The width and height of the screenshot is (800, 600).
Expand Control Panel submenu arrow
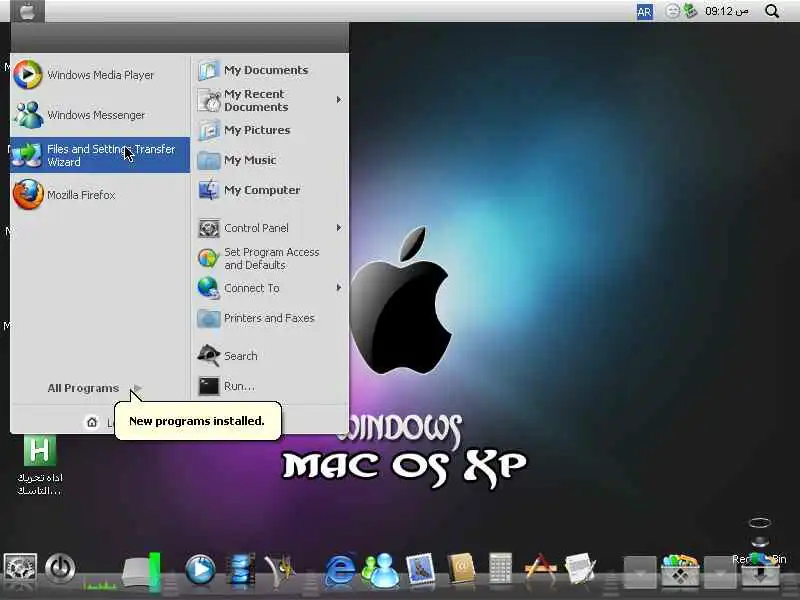pyautogui.click(x=339, y=228)
